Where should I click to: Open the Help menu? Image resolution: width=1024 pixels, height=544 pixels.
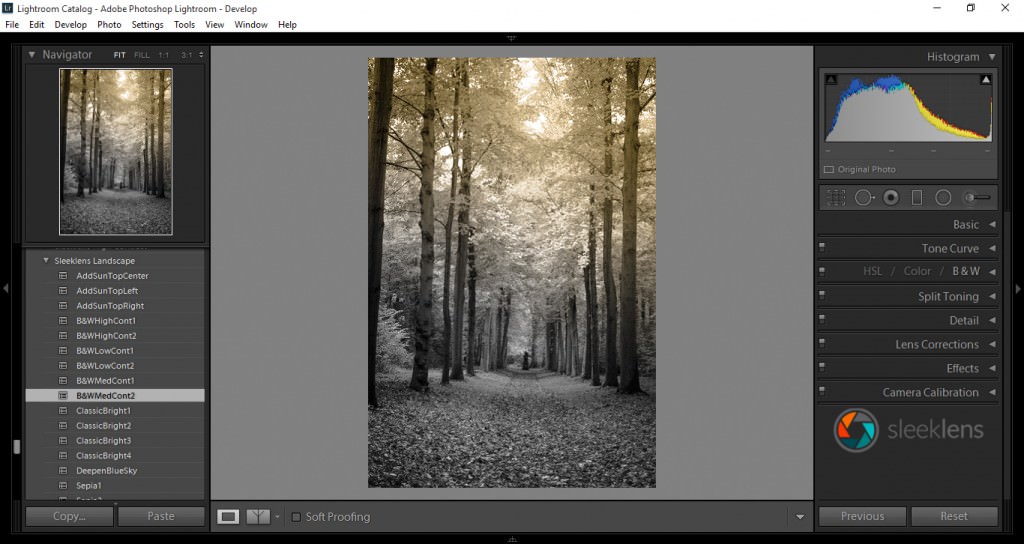pyautogui.click(x=287, y=24)
